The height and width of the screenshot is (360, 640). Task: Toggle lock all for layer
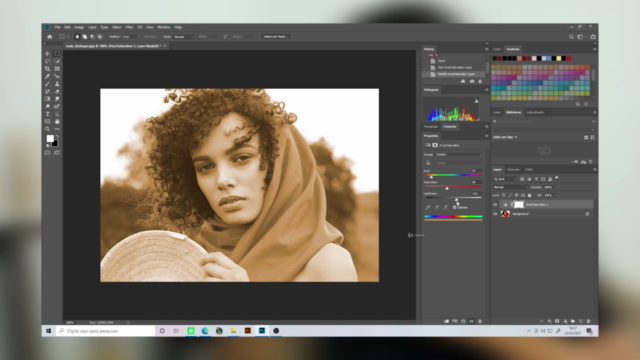point(529,196)
